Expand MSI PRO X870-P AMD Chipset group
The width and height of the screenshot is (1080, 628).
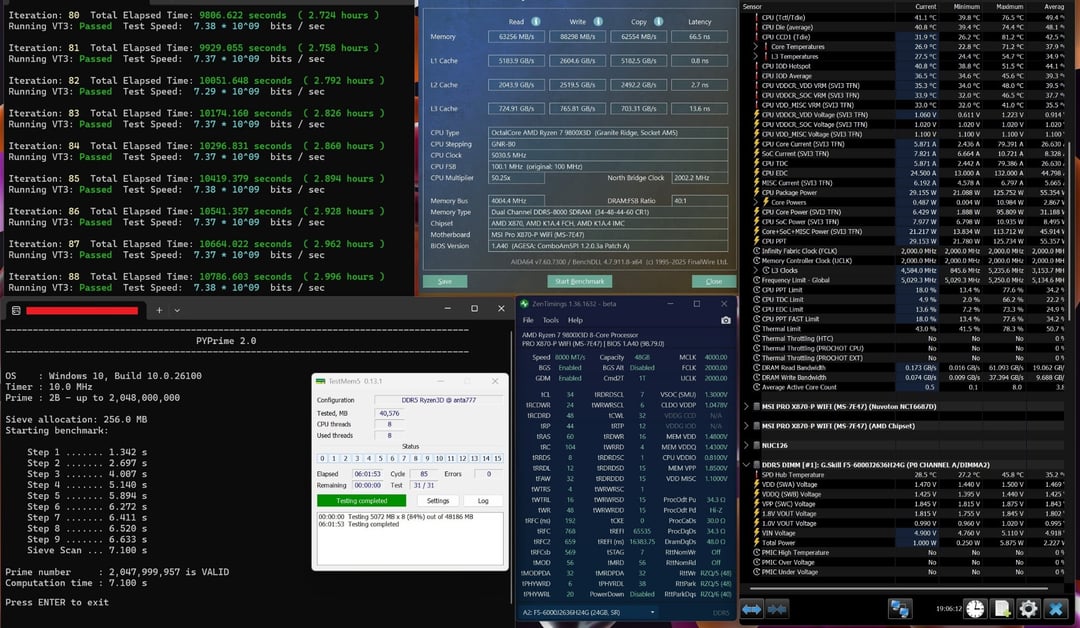(x=746, y=426)
